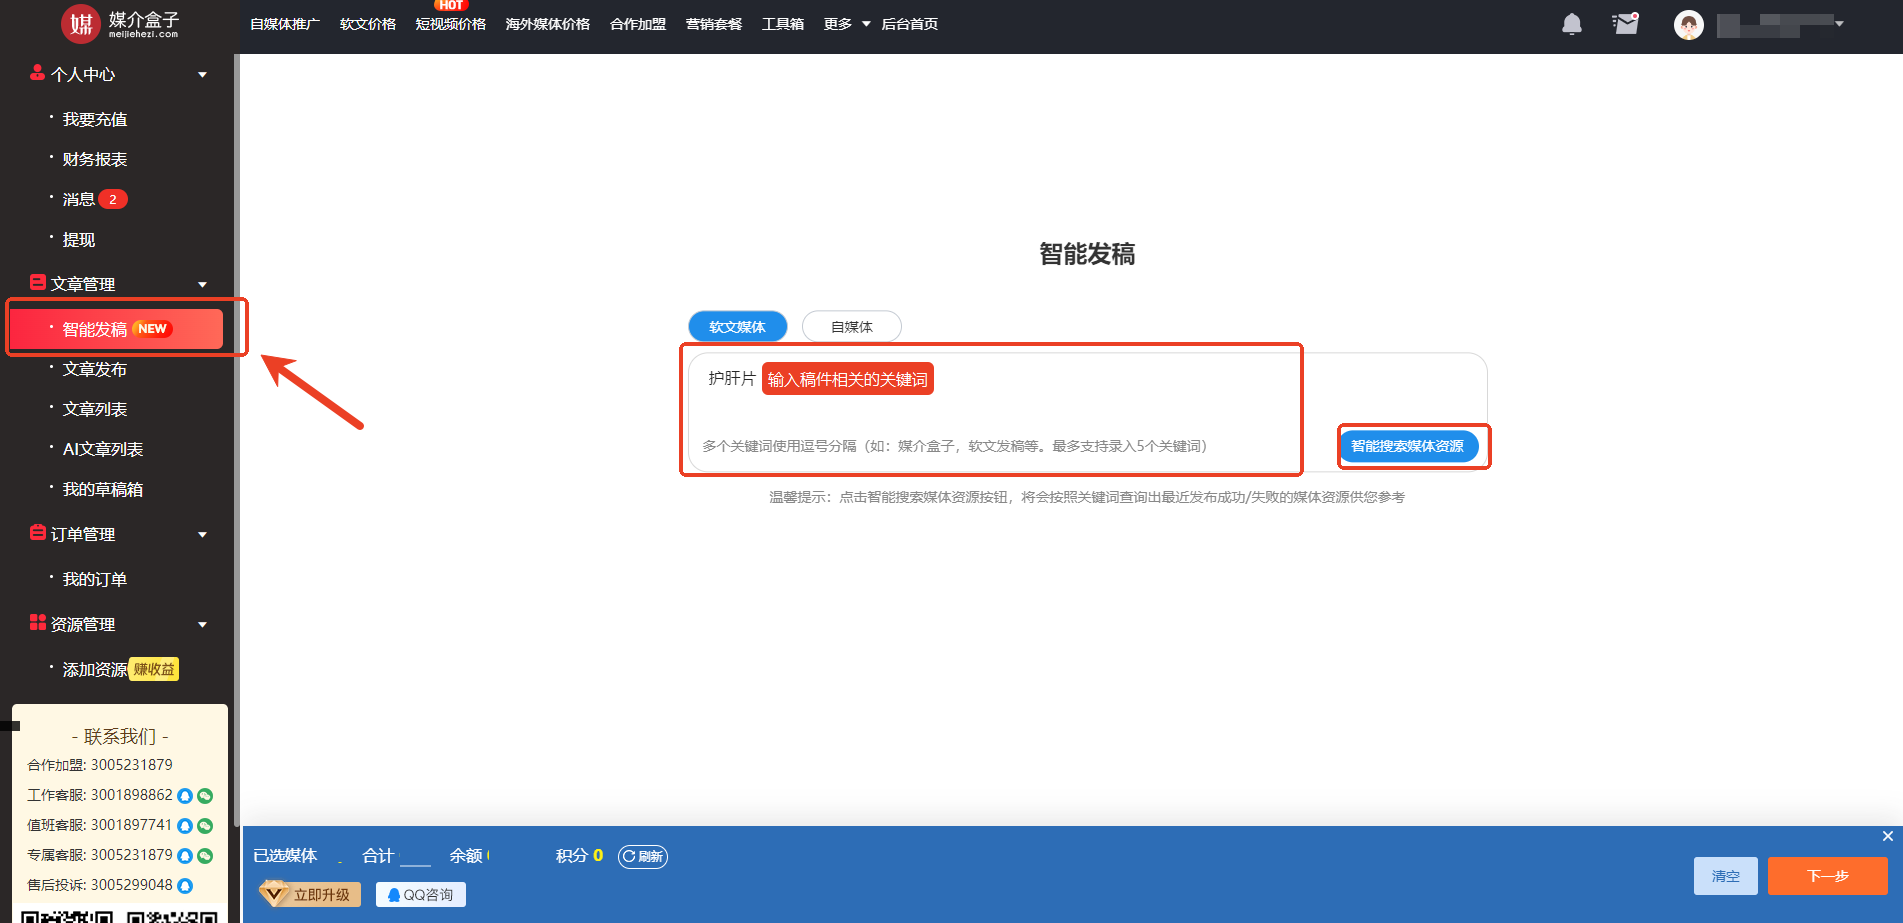The image size is (1903, 923).
Task: Open 软文价格 in the top menu
Action: (x=367, y=24)
